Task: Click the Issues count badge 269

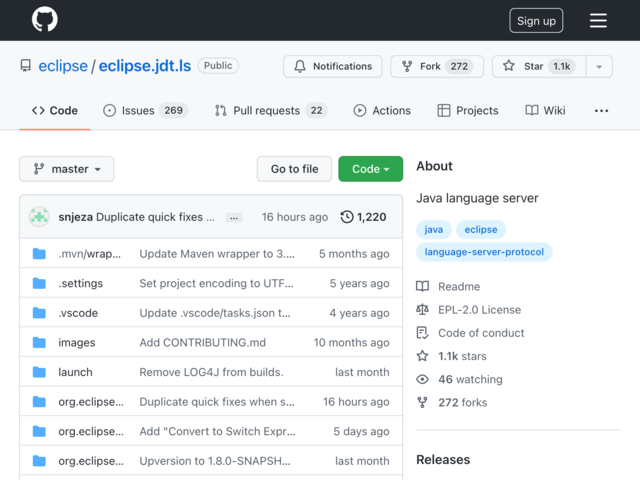Action: (173, 111)
